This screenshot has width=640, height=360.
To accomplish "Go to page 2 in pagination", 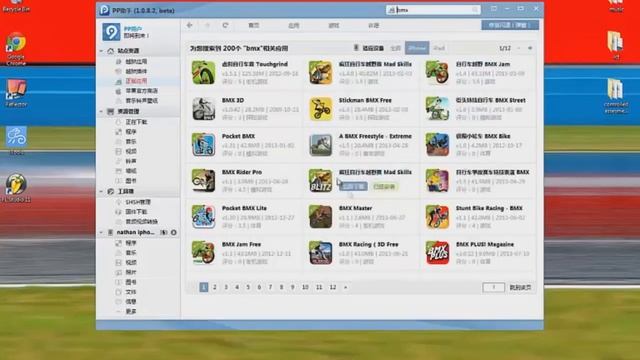I will [x=215, y=287].
